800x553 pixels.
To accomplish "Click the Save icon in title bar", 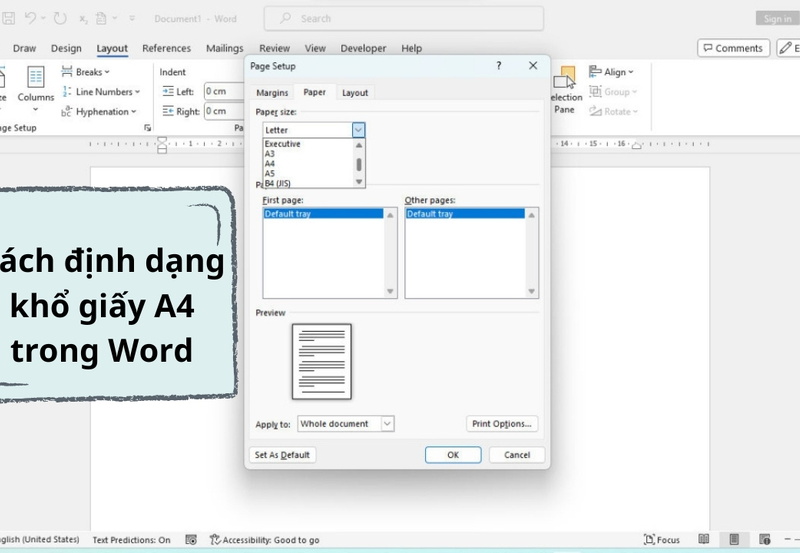I will click(x=8, y=19).
